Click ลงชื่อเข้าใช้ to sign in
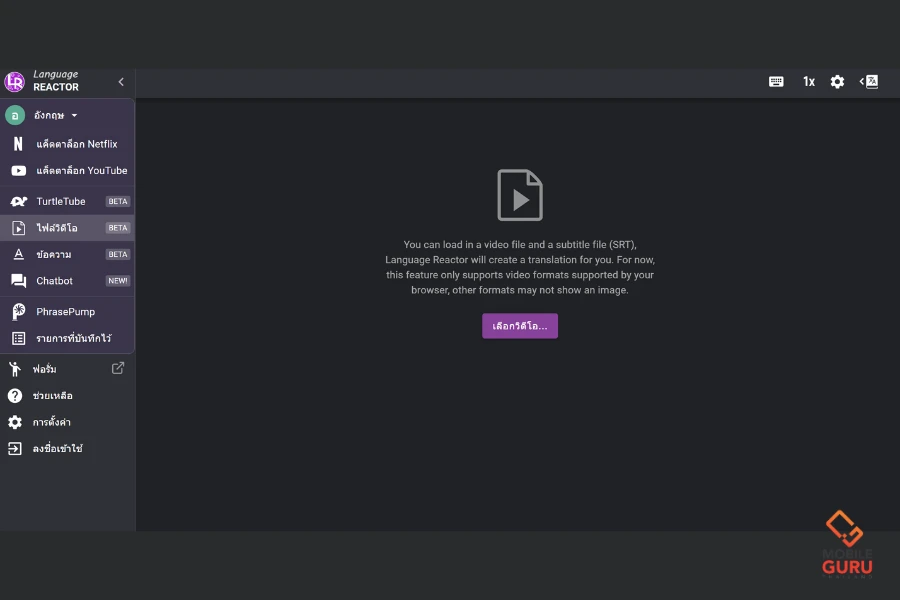Screen dimensions: 900x600 pos(57,449)
